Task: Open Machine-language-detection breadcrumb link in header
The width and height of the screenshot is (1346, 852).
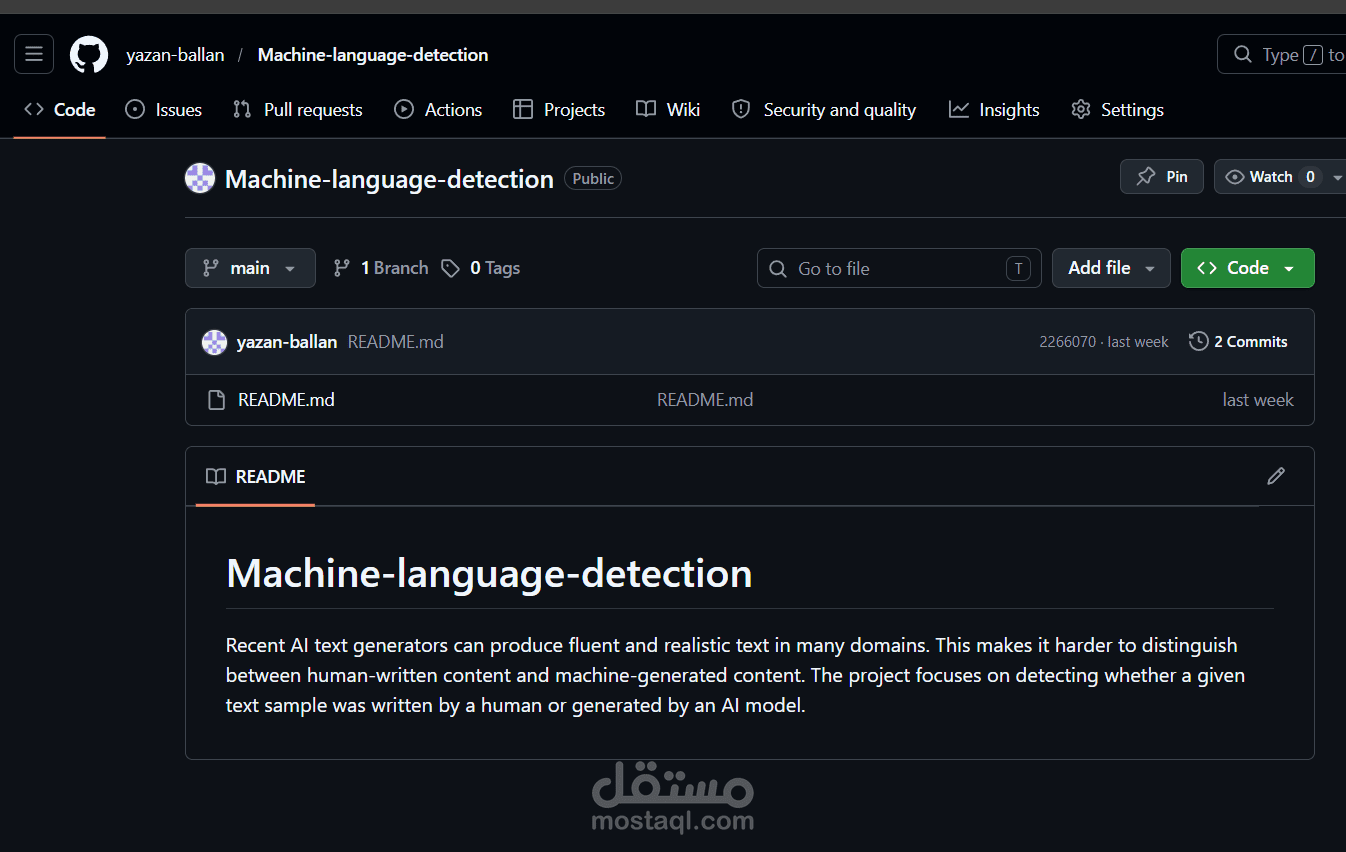Action: [x=373, y=55]
